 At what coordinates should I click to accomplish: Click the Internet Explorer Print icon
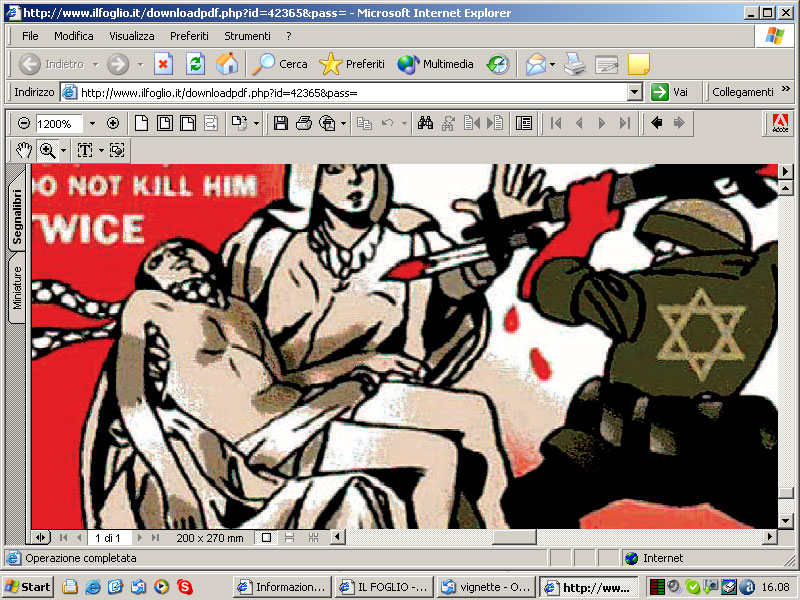[575, 64]
